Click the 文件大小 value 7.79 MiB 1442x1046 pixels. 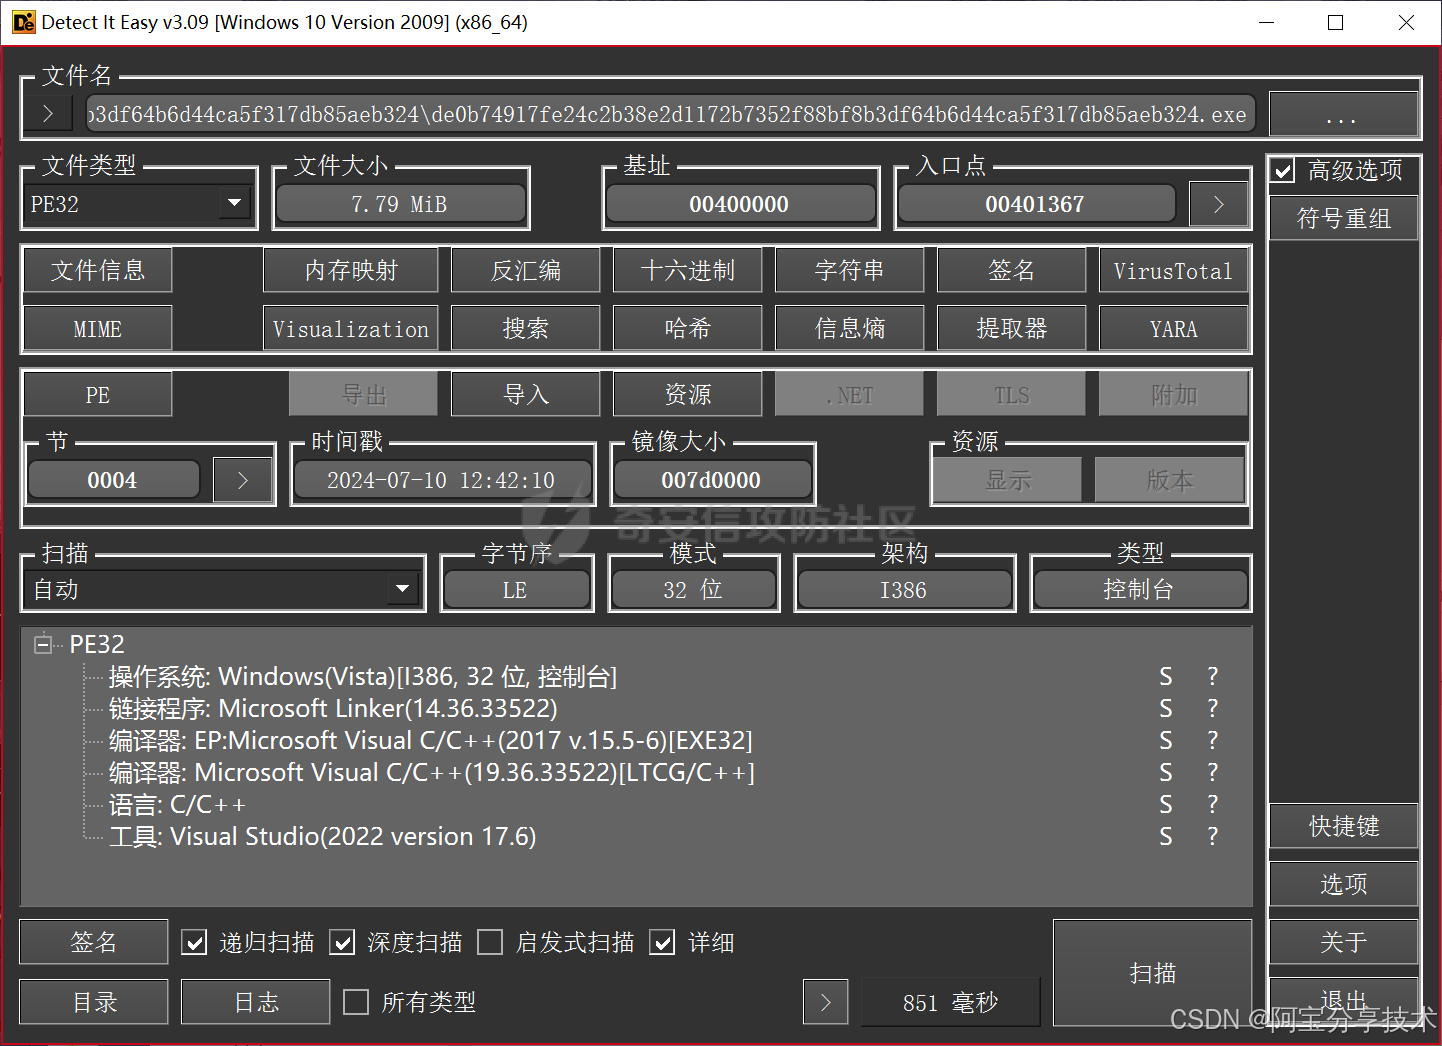pos(400,204)
